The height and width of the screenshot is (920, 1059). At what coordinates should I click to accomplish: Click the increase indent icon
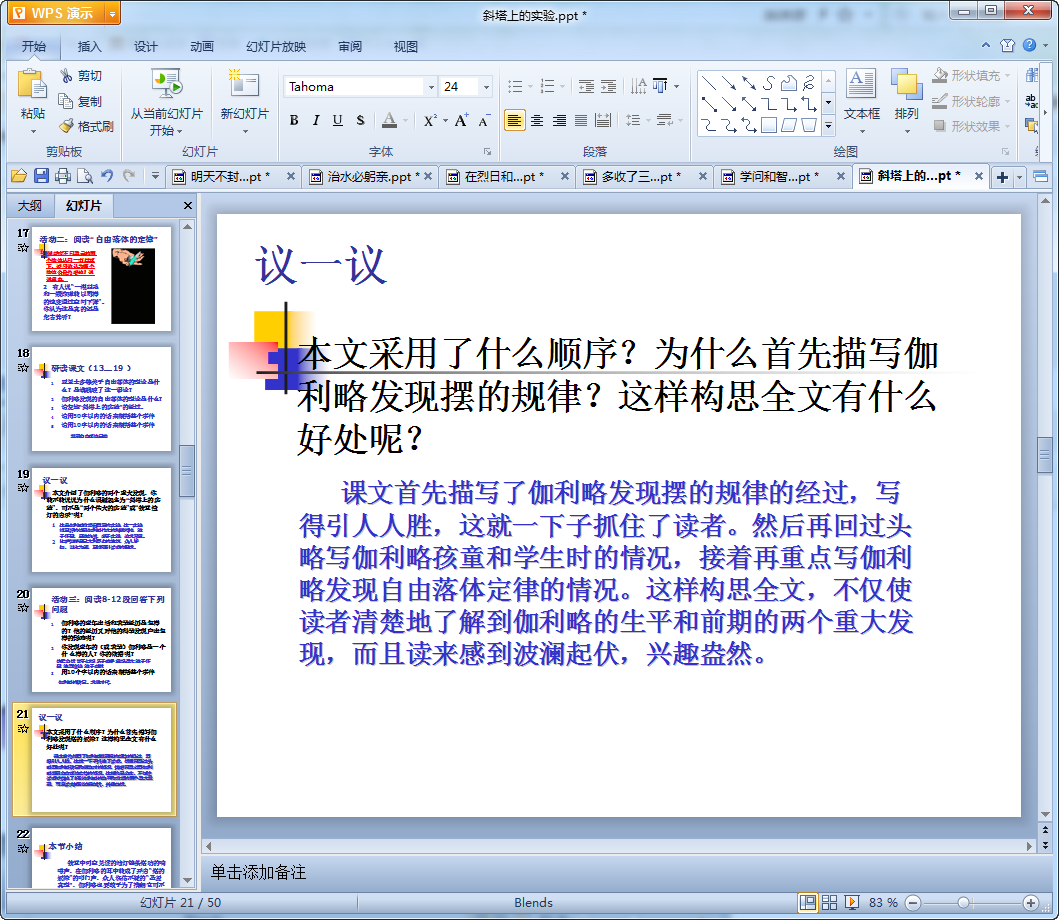pyautogui.click(x=609, y=86)
